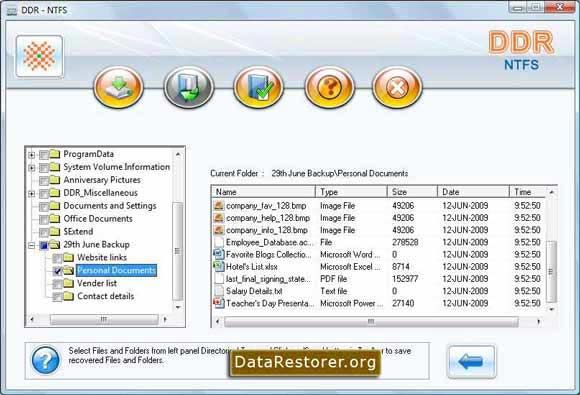Sort files by Type column header
The width and height of the screenshot is (580, 395).
pos(351,192)
